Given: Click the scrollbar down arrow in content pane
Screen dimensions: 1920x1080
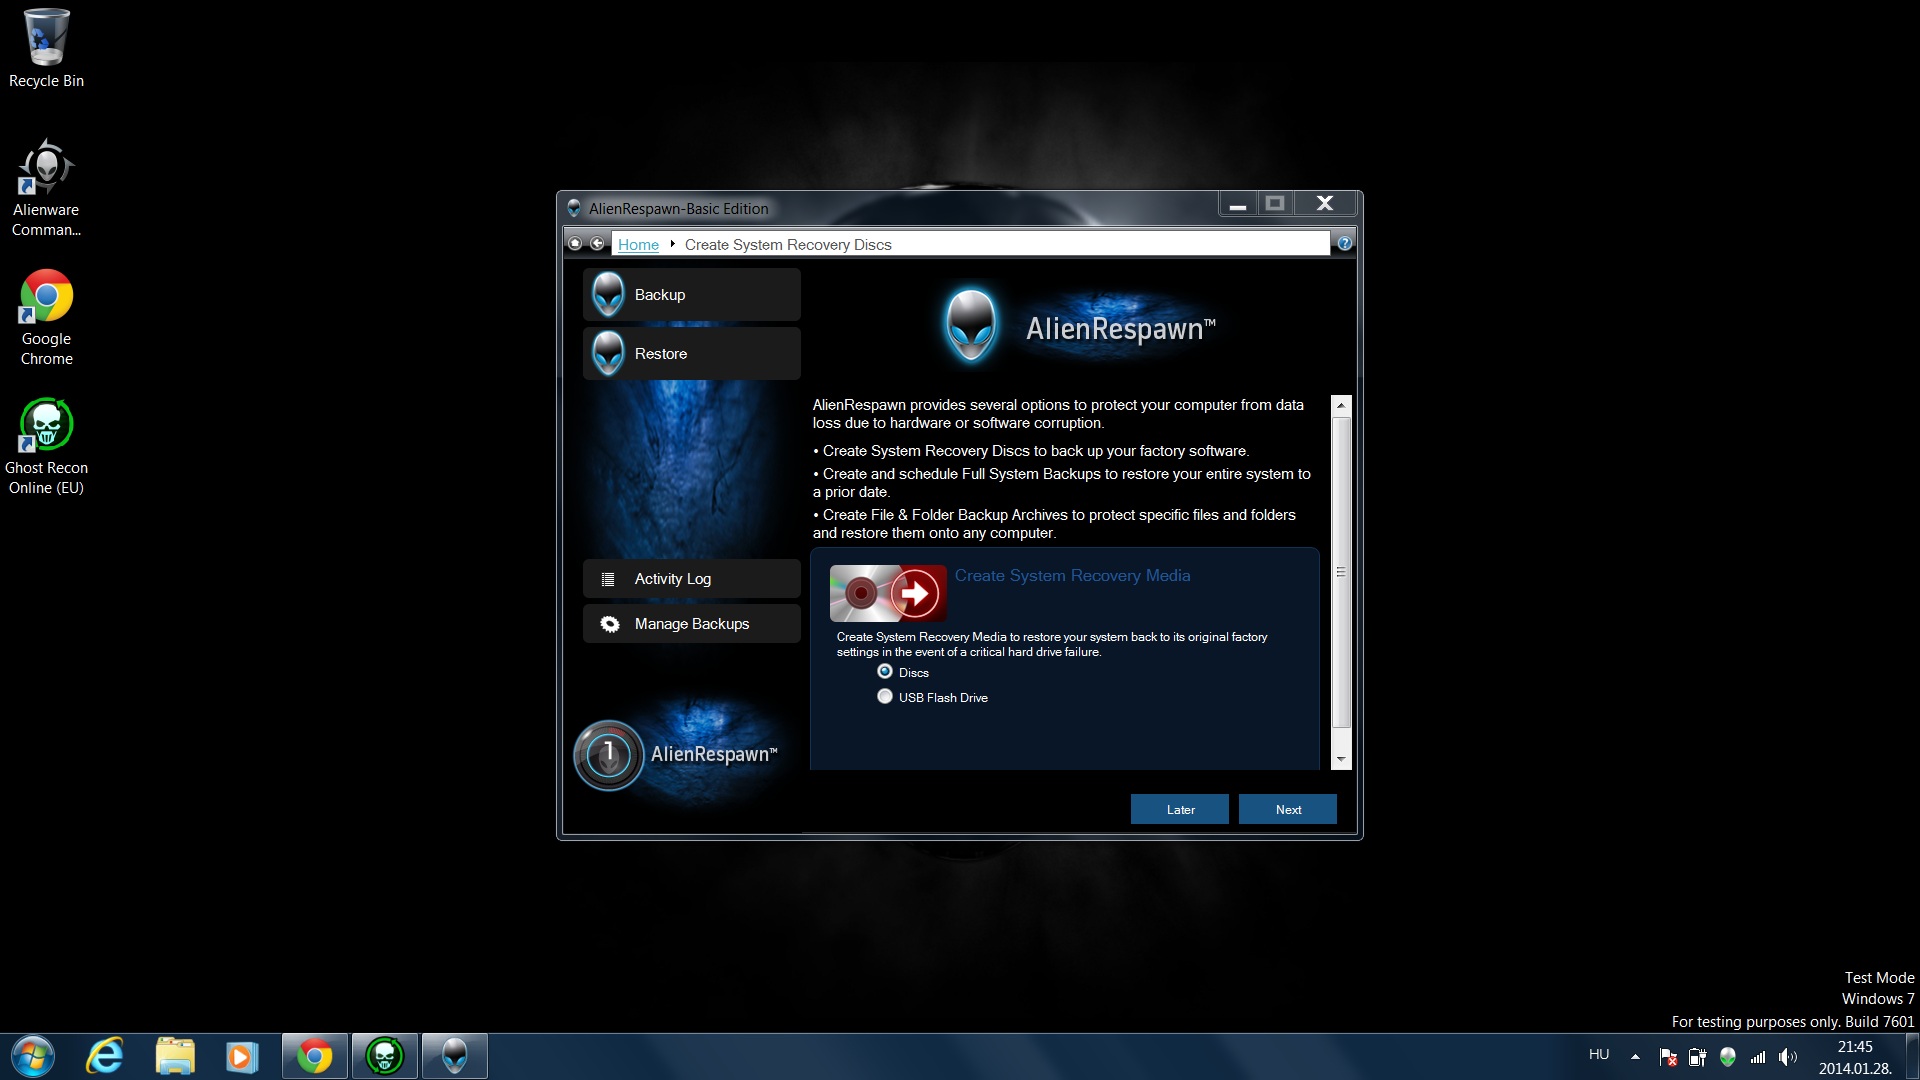Looking at the screenshot, I should point(1341,760).
